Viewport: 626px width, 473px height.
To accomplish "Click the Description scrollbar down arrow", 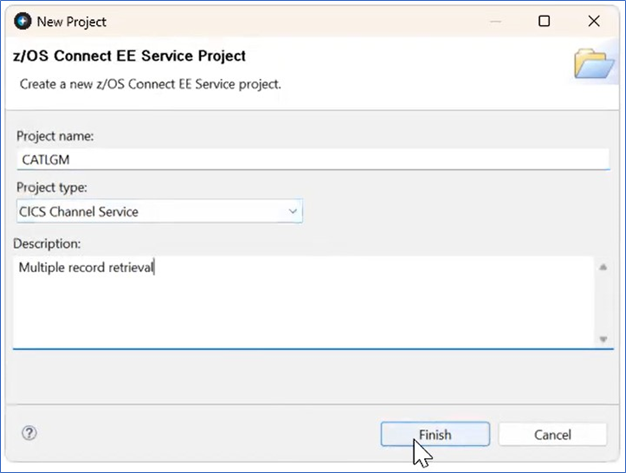I will click(x=603, y=339).
